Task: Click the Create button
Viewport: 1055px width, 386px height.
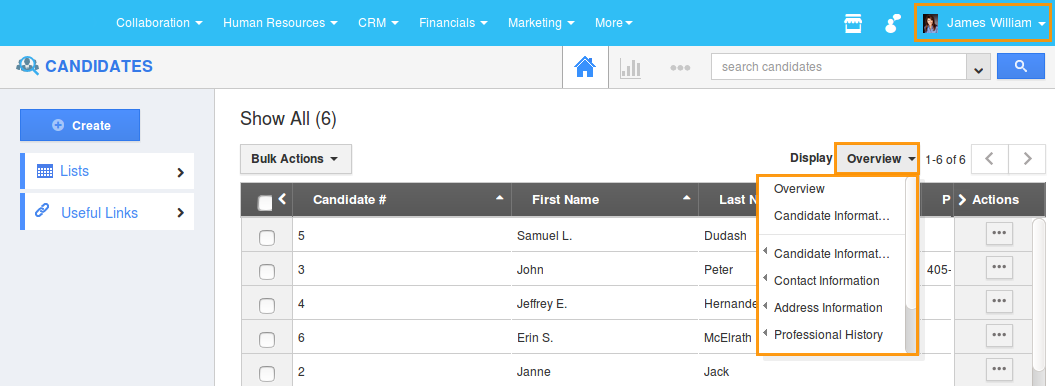Action: 80,125
